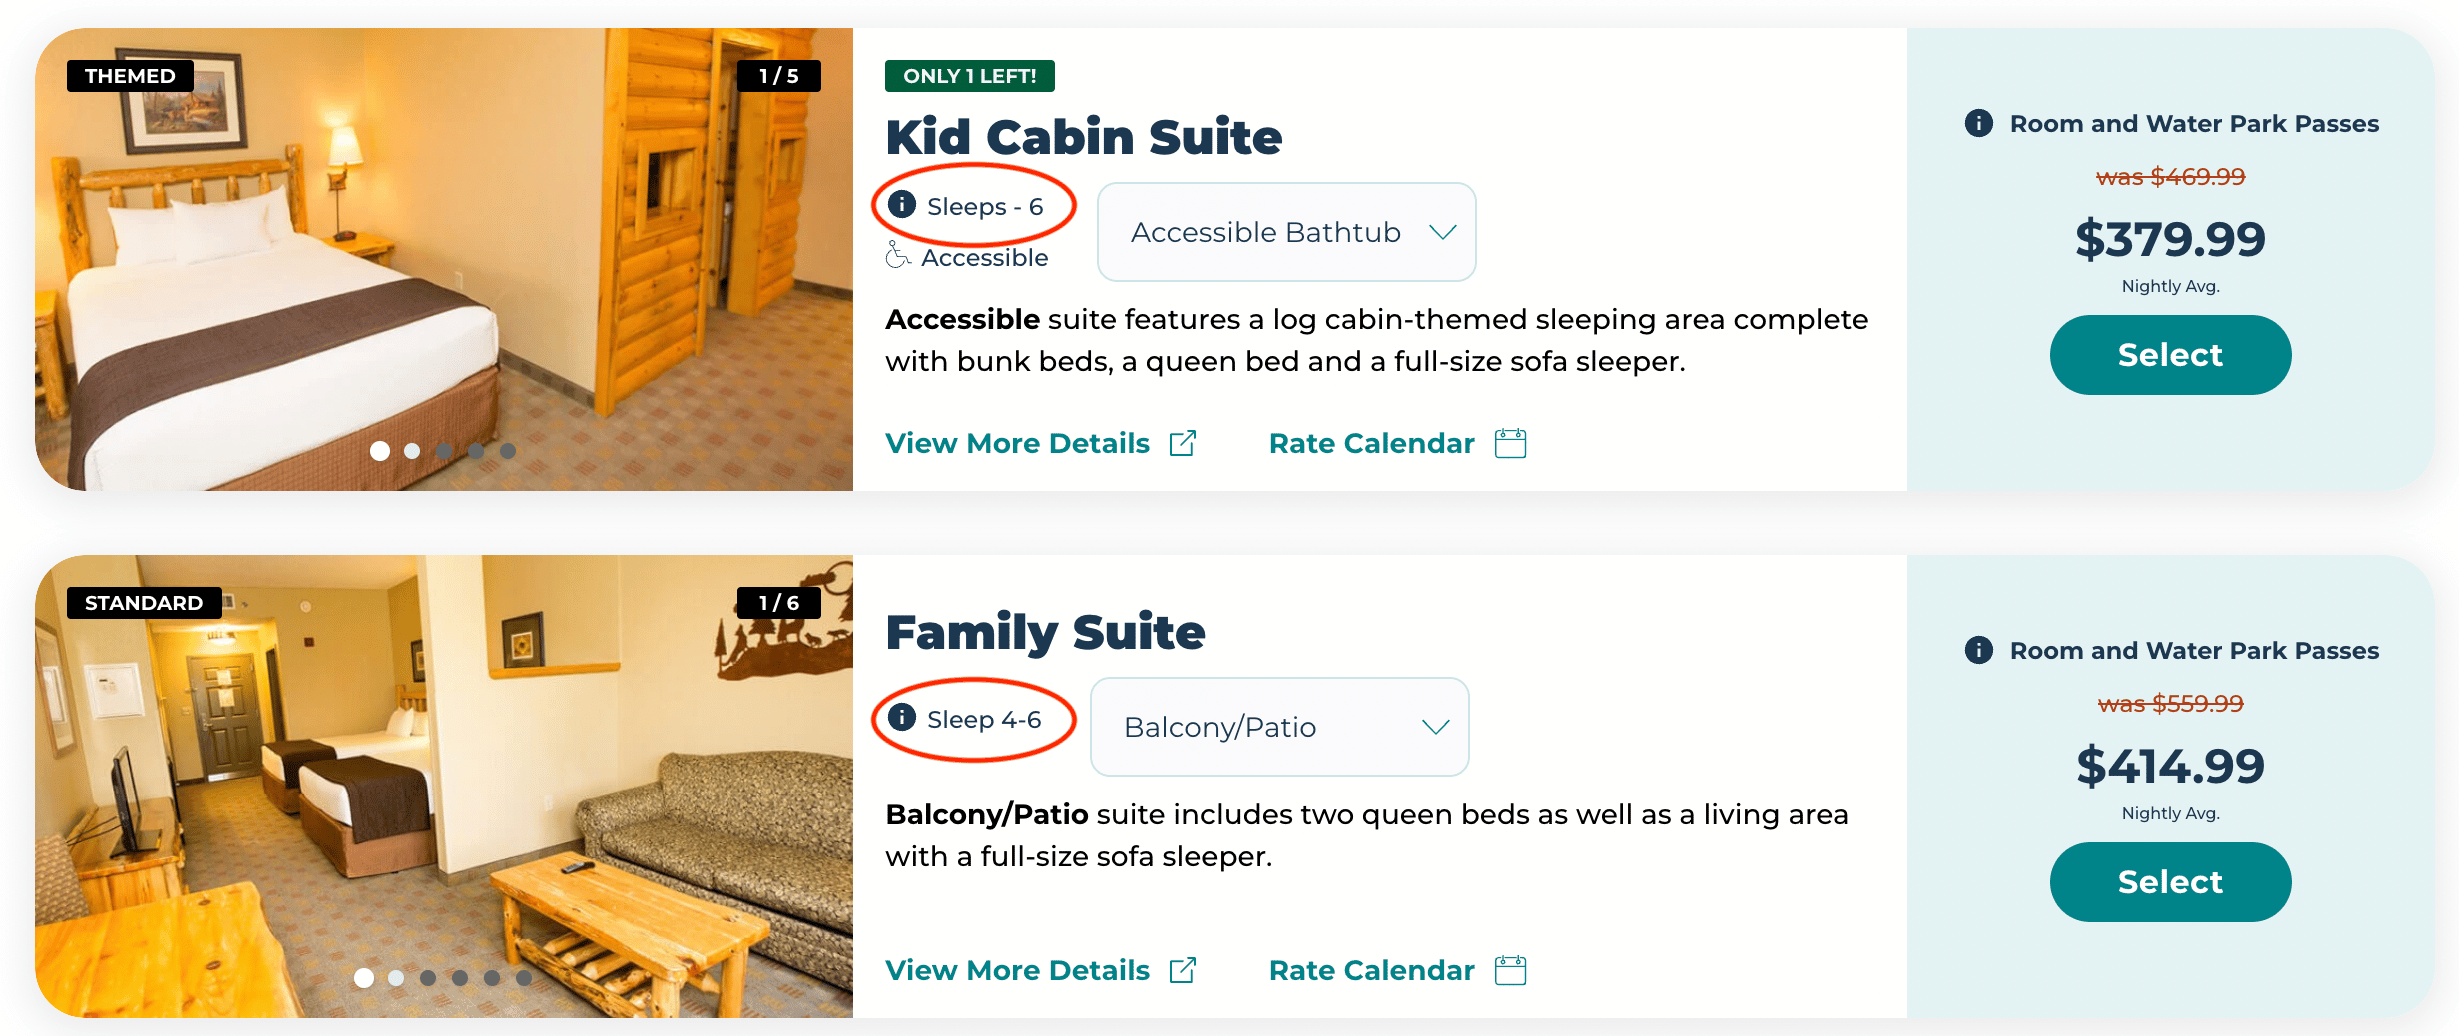This screenshot has height=1036, width=2459.
Task: Click info icon for Kid Cabin passes
Action: (1978, 123)
